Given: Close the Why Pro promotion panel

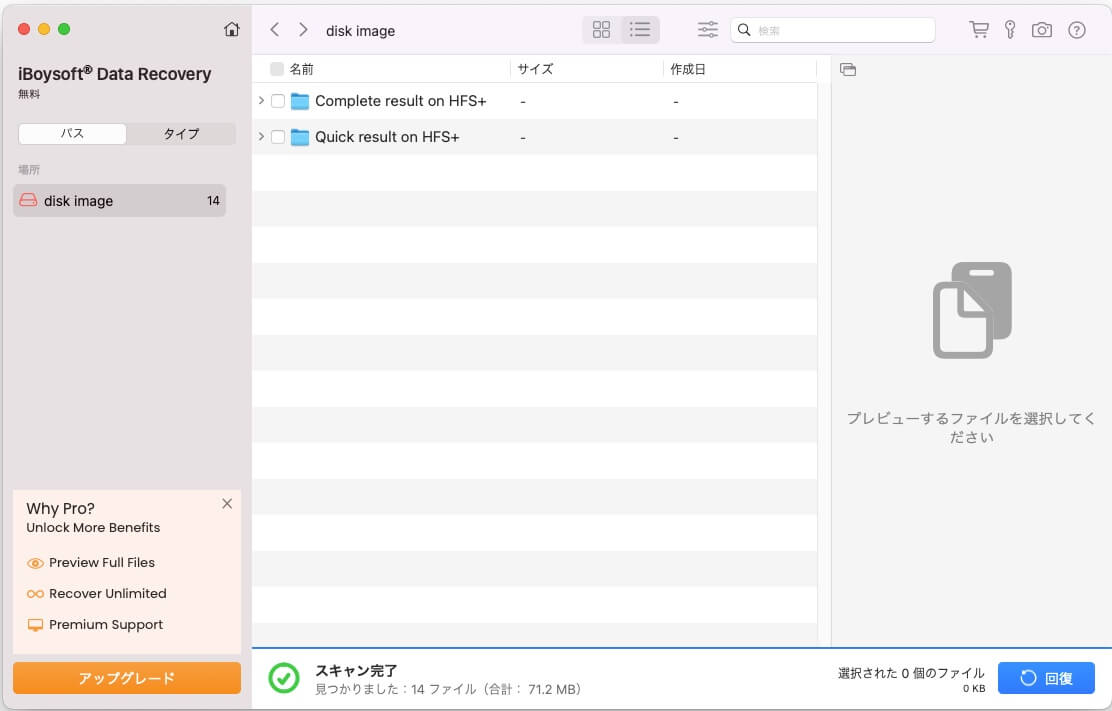Looking at the screenshot, I should click(x=227, y=504).
